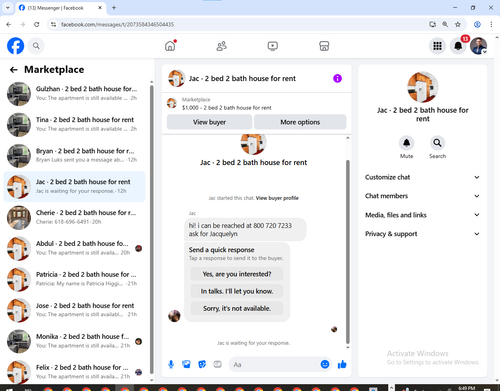Choose a sticker icon in composer
The image size is (500, 391).
pos(202,364)
